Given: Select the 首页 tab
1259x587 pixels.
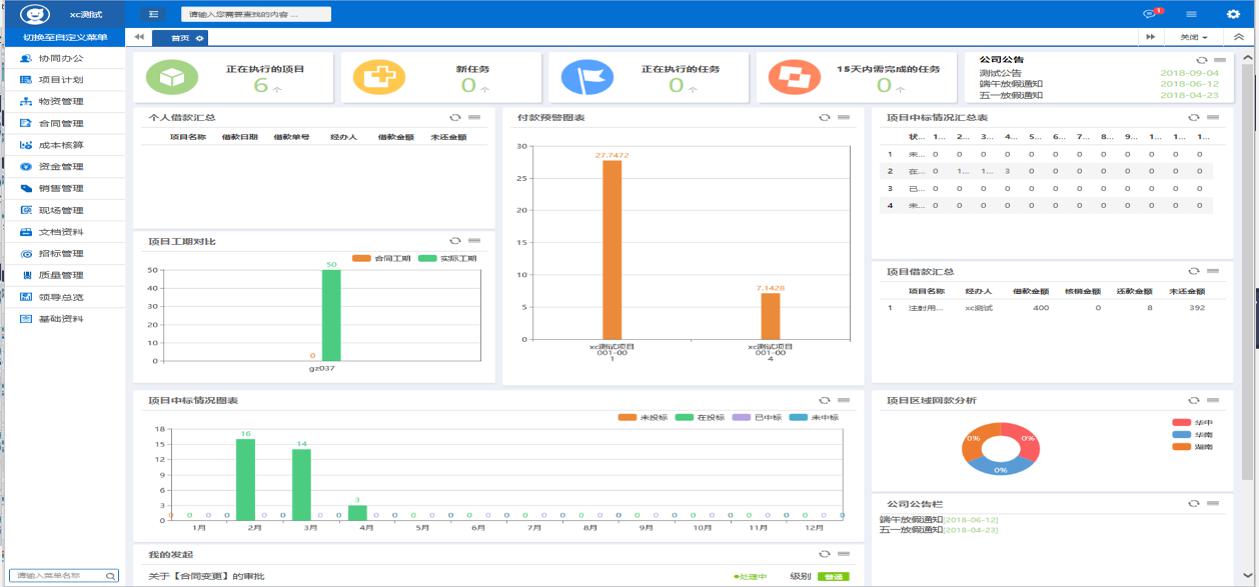Looking at the screenshot, I should tap(180, 38).
